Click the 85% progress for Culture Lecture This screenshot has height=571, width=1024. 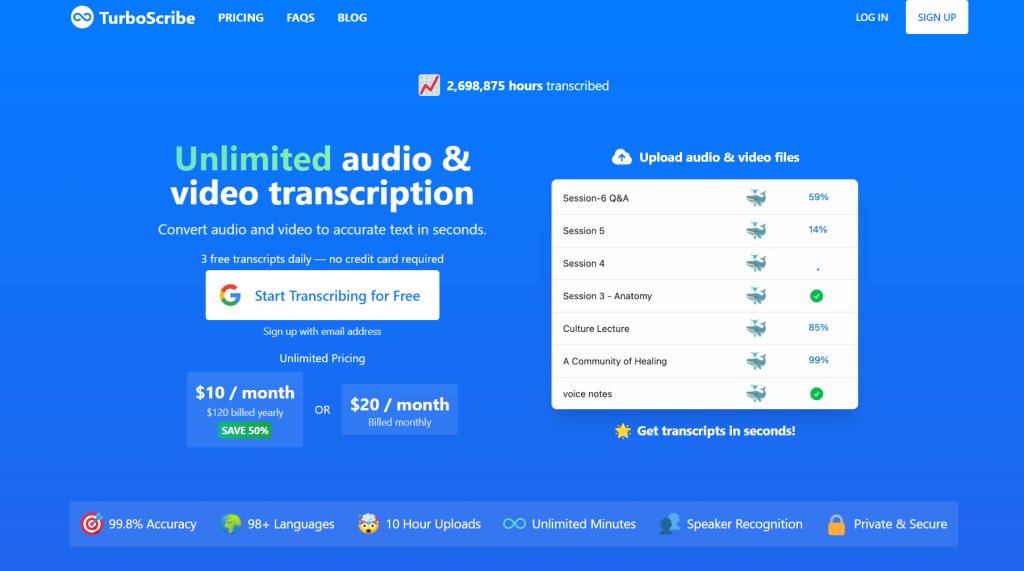pyautogui.click(x=818, y=328)
